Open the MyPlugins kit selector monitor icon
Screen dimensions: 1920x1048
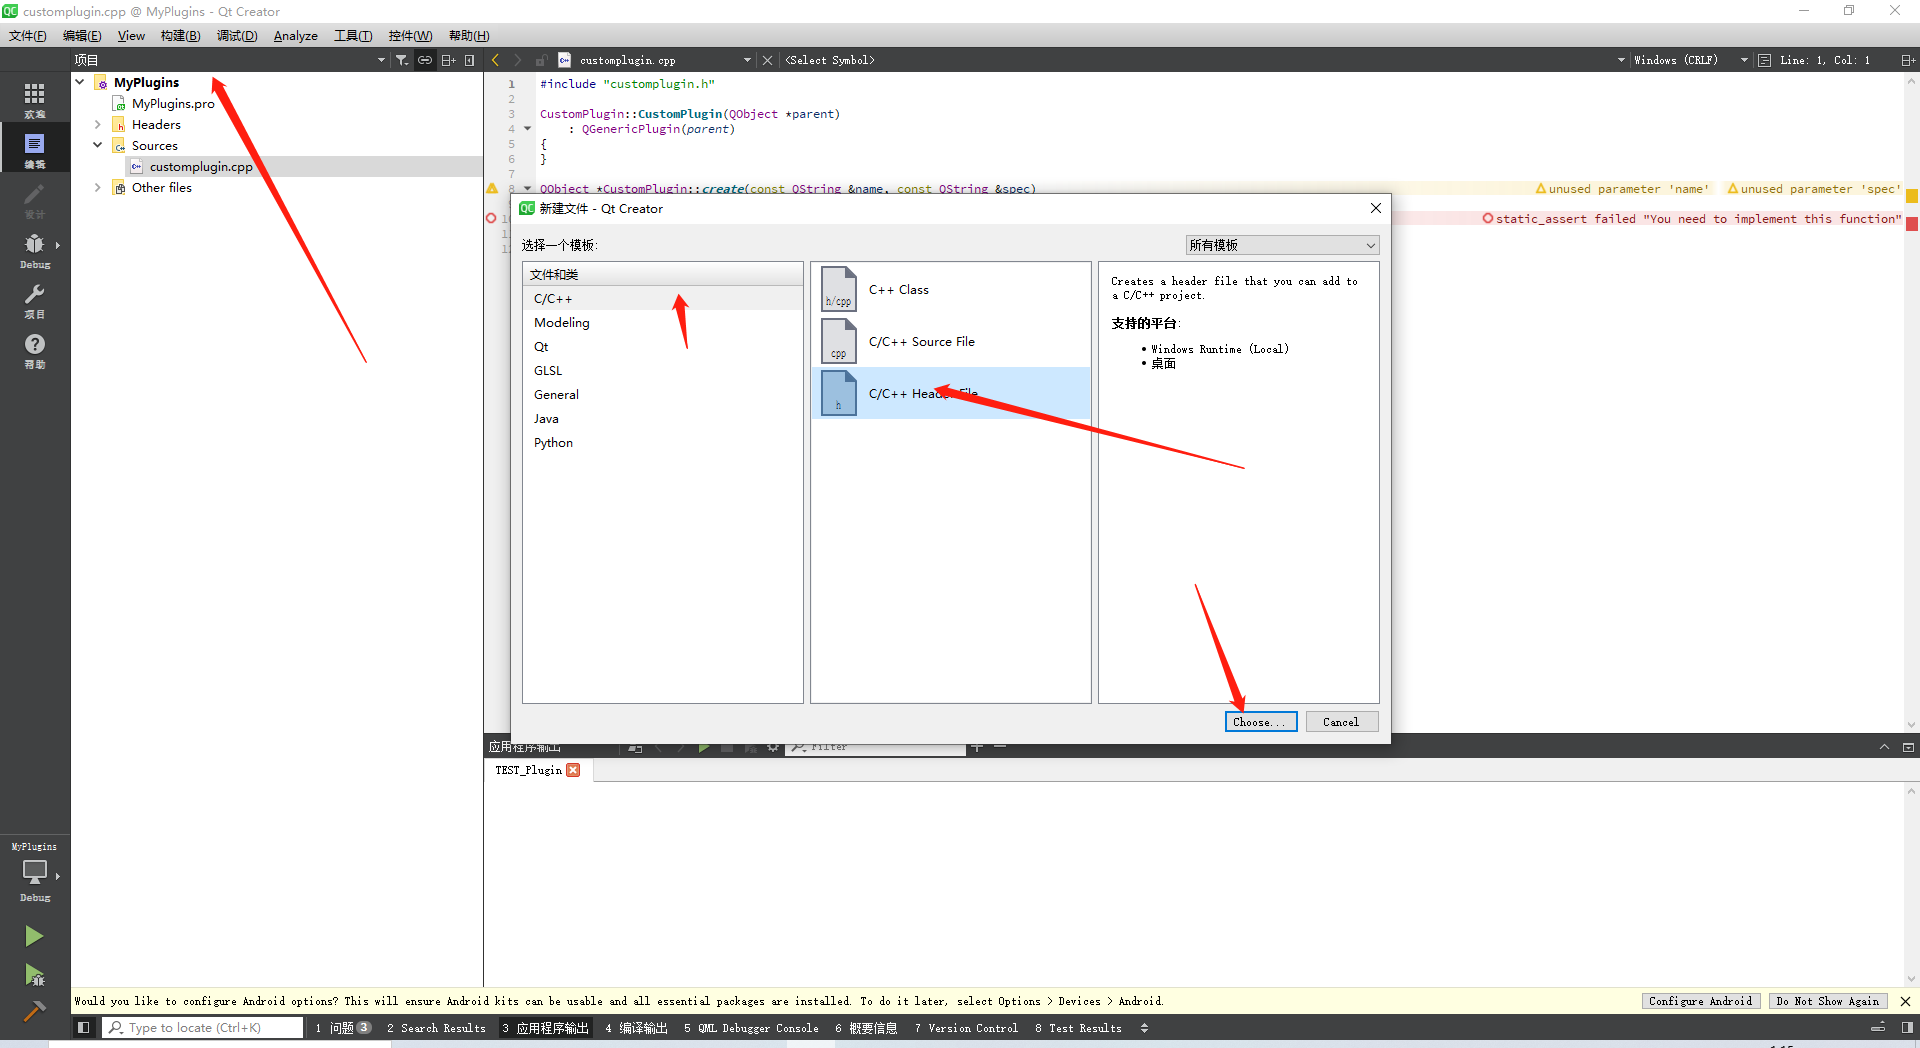tap(34, 874)
